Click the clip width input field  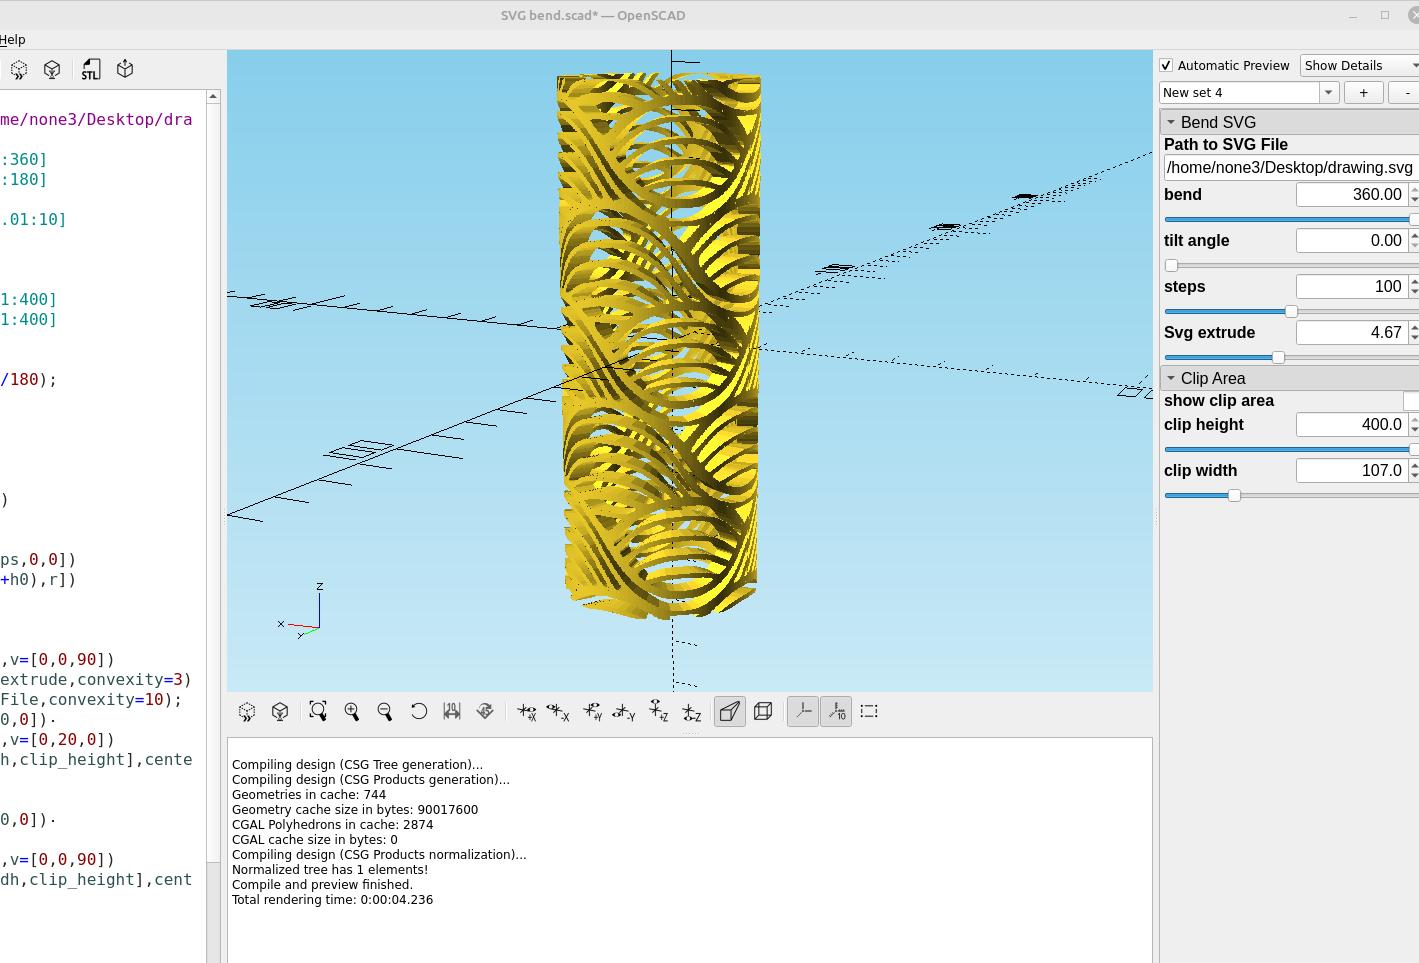coord(1350,470)
